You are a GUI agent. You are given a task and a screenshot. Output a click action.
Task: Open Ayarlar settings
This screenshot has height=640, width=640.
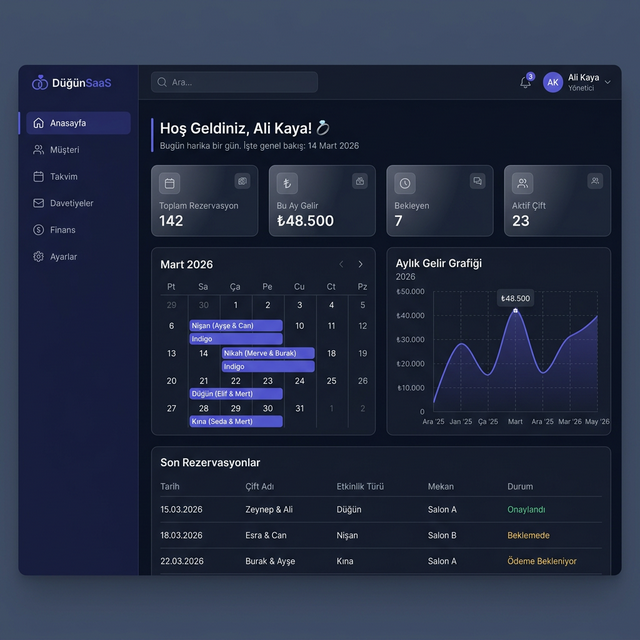pos(55,257)
